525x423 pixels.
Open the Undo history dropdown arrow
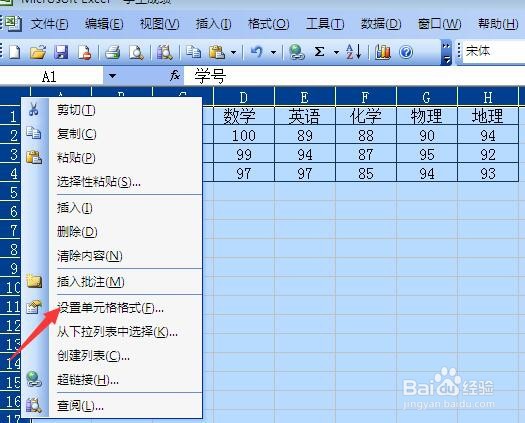(x=274, y=52)
